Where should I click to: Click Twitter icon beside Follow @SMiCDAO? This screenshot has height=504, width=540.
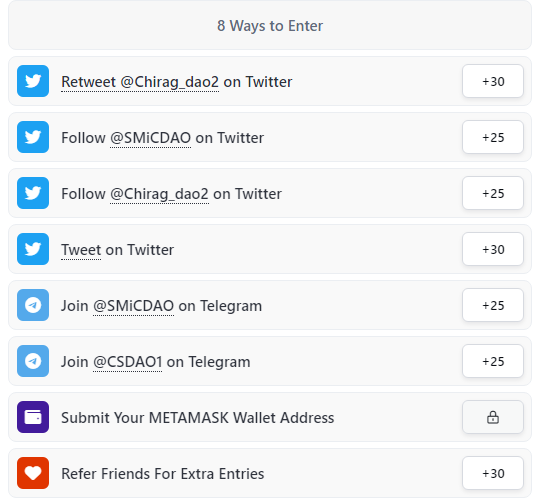click(x=33, y=137)
